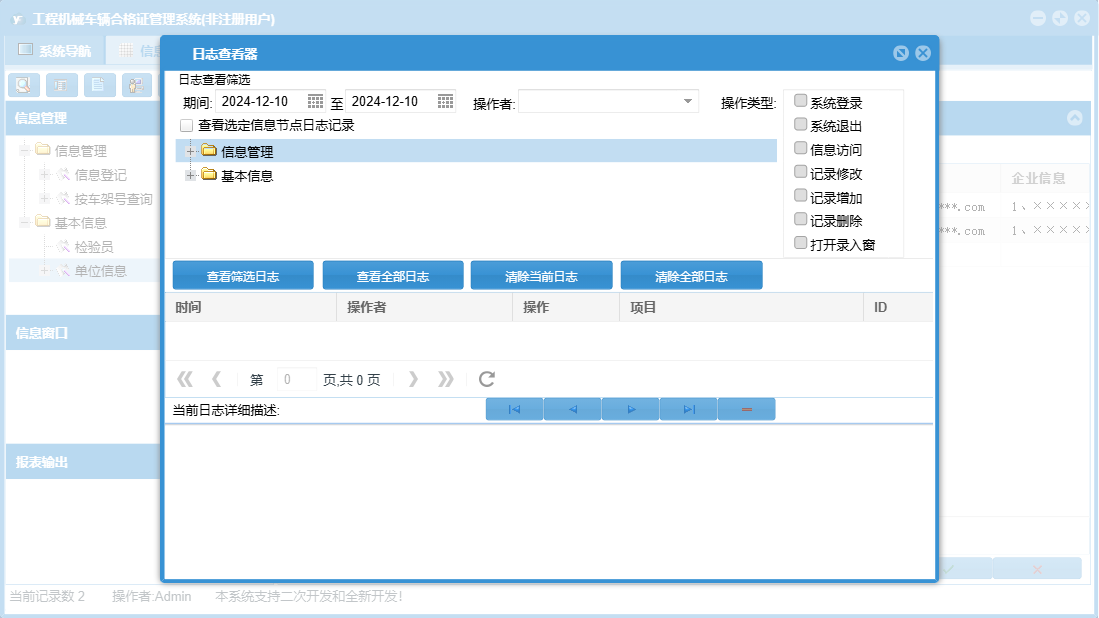This screenshot has height=618, width=1099.
Task: Check the 记录删除 checkbox
Action: [x=800, y=219]
